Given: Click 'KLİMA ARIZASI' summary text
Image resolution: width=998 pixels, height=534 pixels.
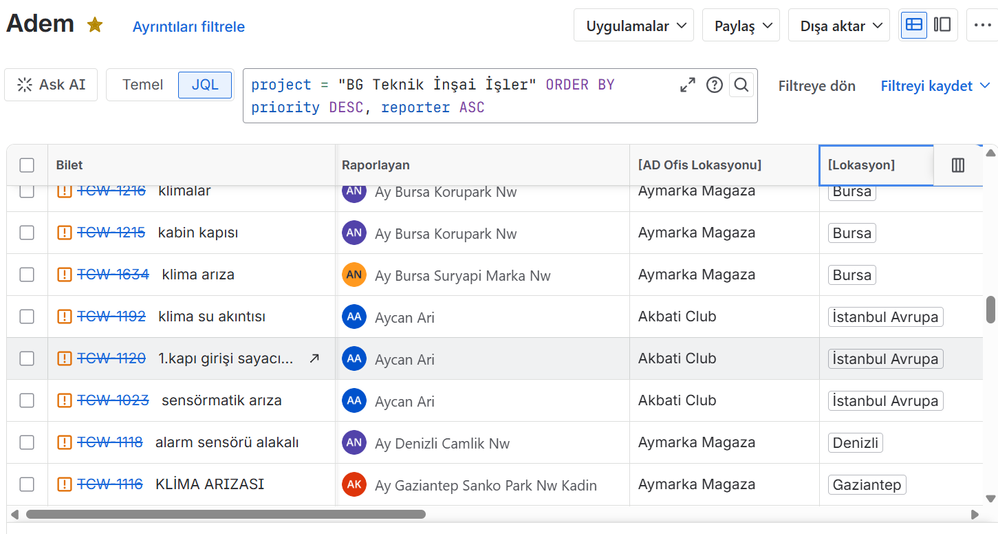Looking at the screenshot, I should 209,484.
